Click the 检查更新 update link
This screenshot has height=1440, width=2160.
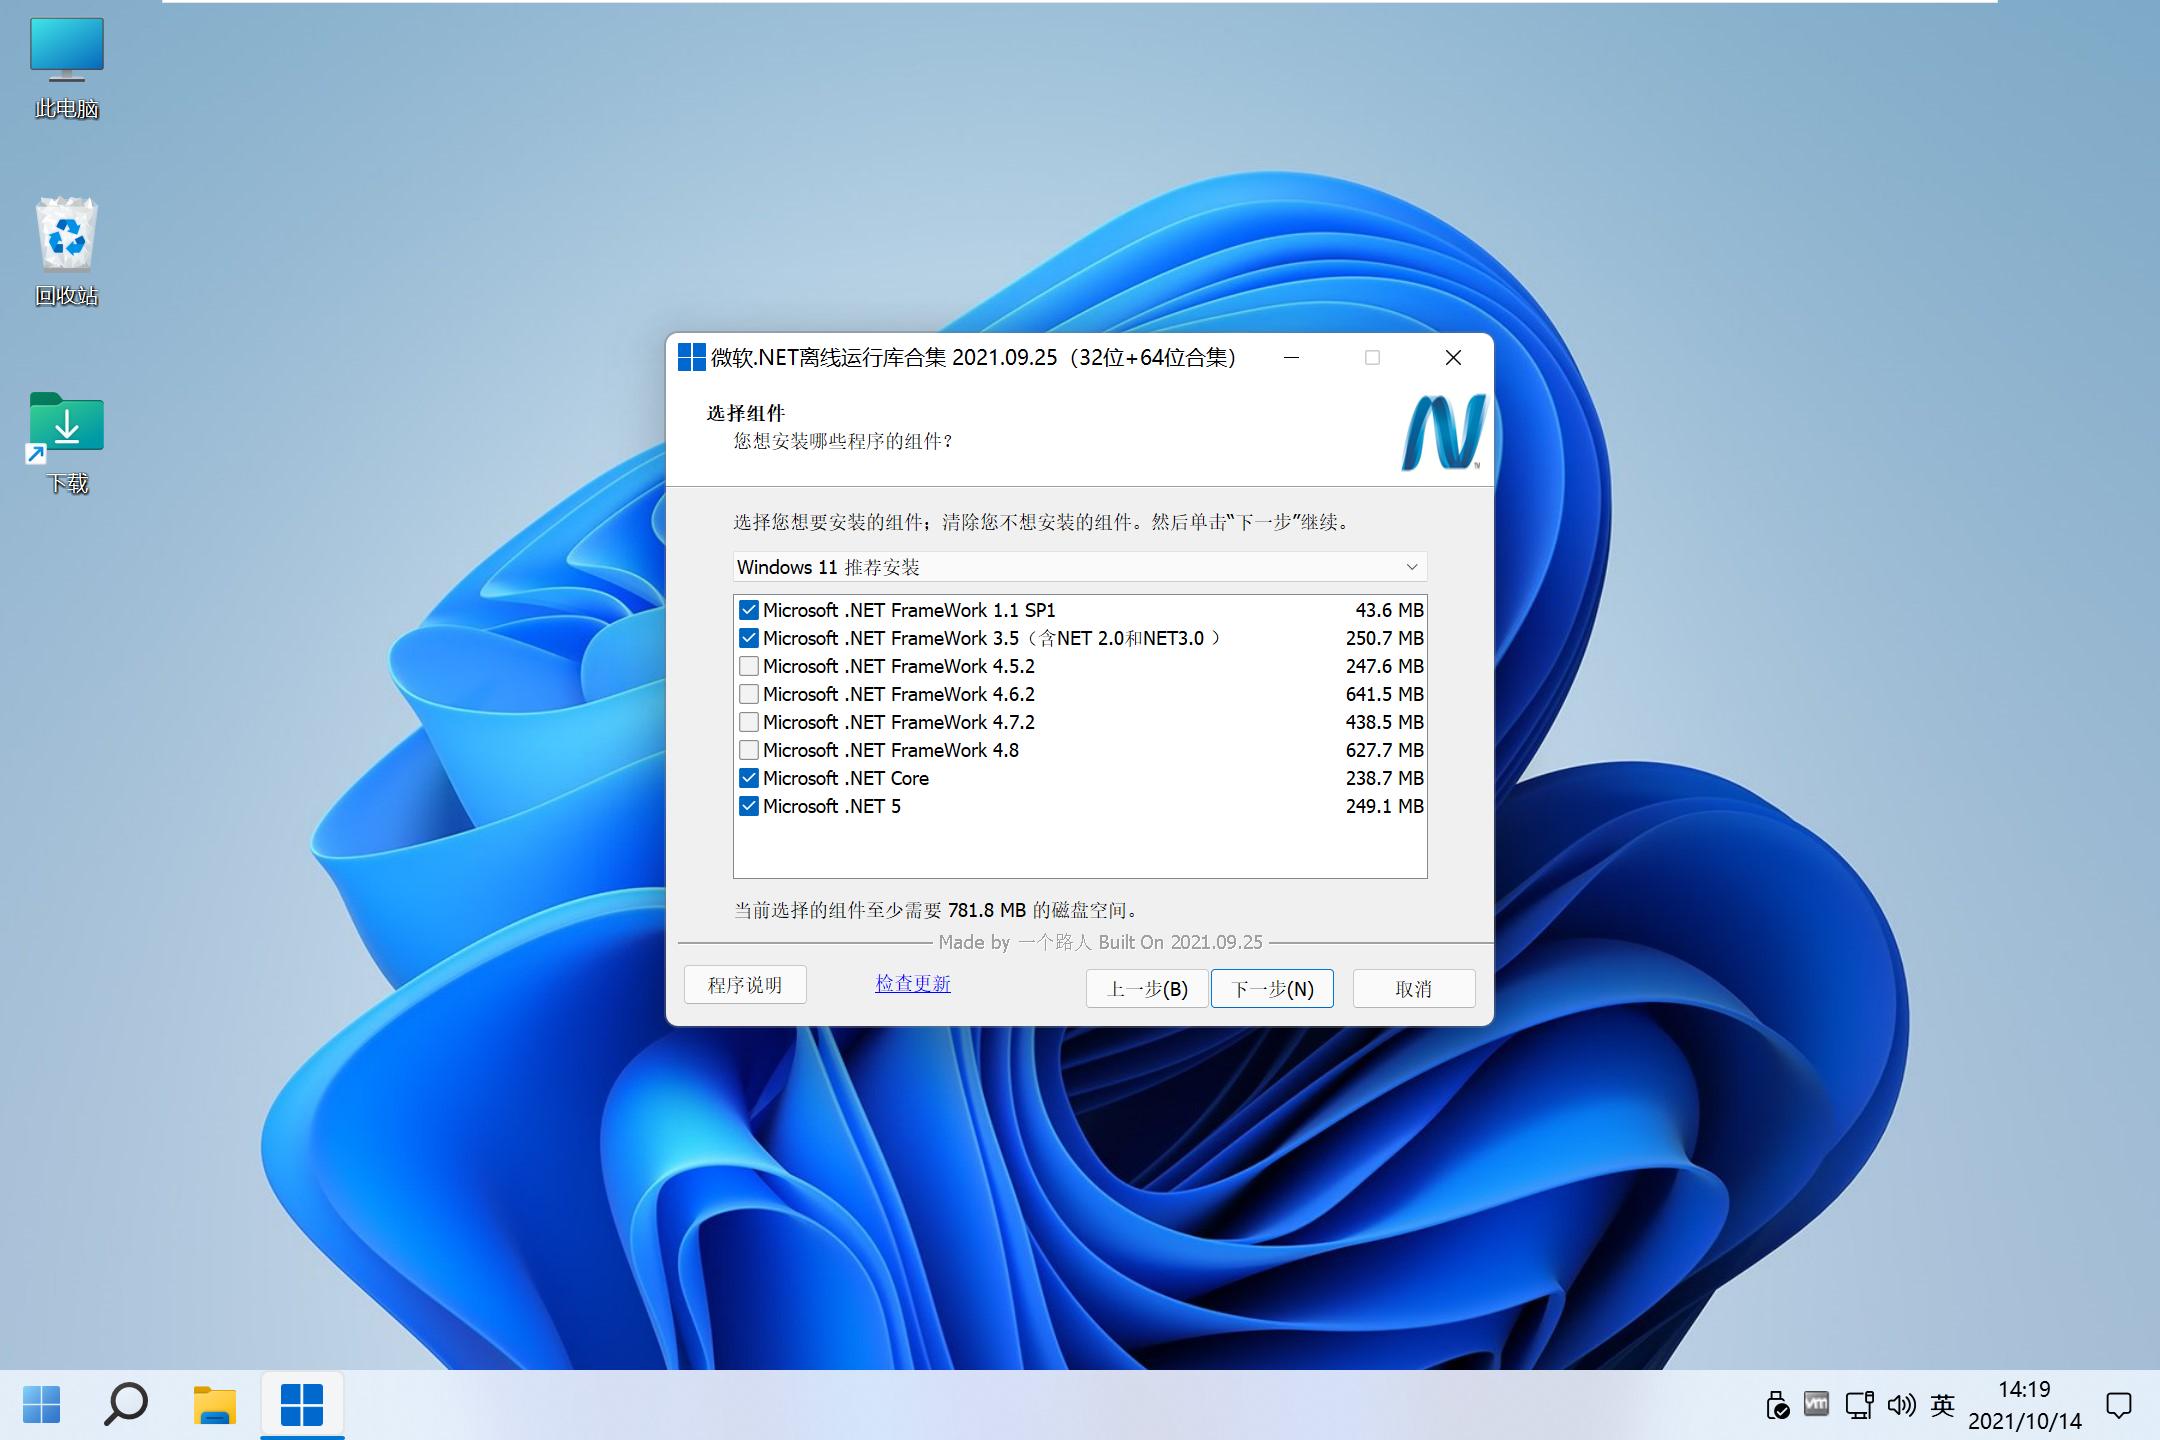tap(912, 984)
